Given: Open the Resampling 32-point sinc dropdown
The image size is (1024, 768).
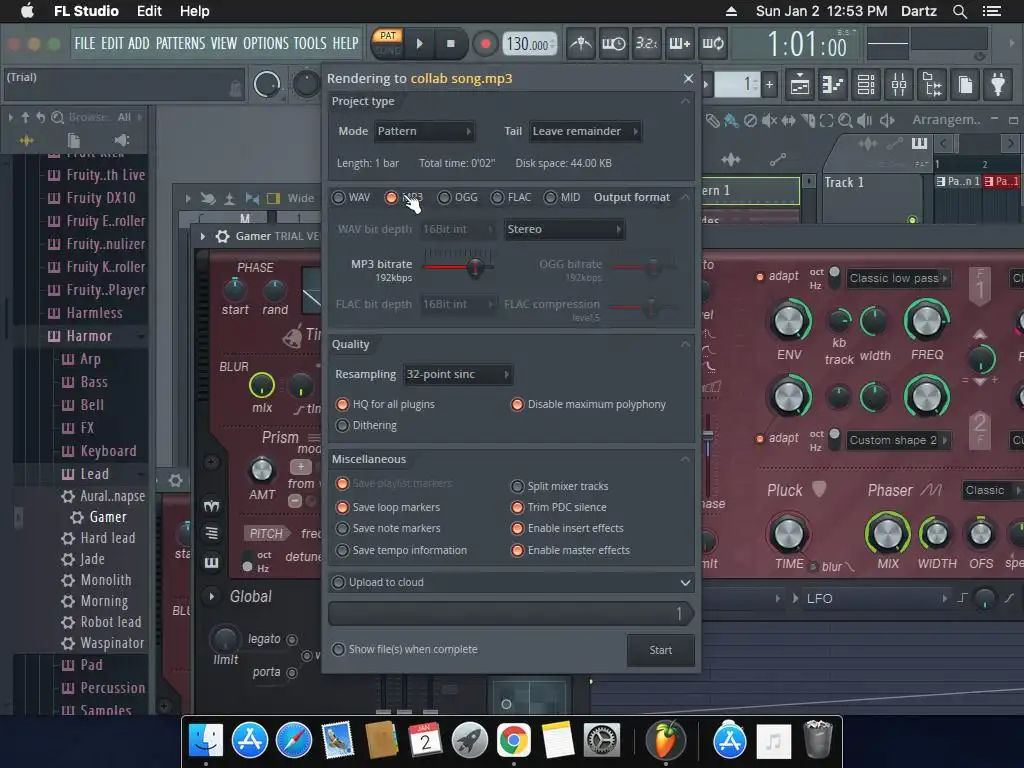Looking at the screenshot, I should (457, 374).
